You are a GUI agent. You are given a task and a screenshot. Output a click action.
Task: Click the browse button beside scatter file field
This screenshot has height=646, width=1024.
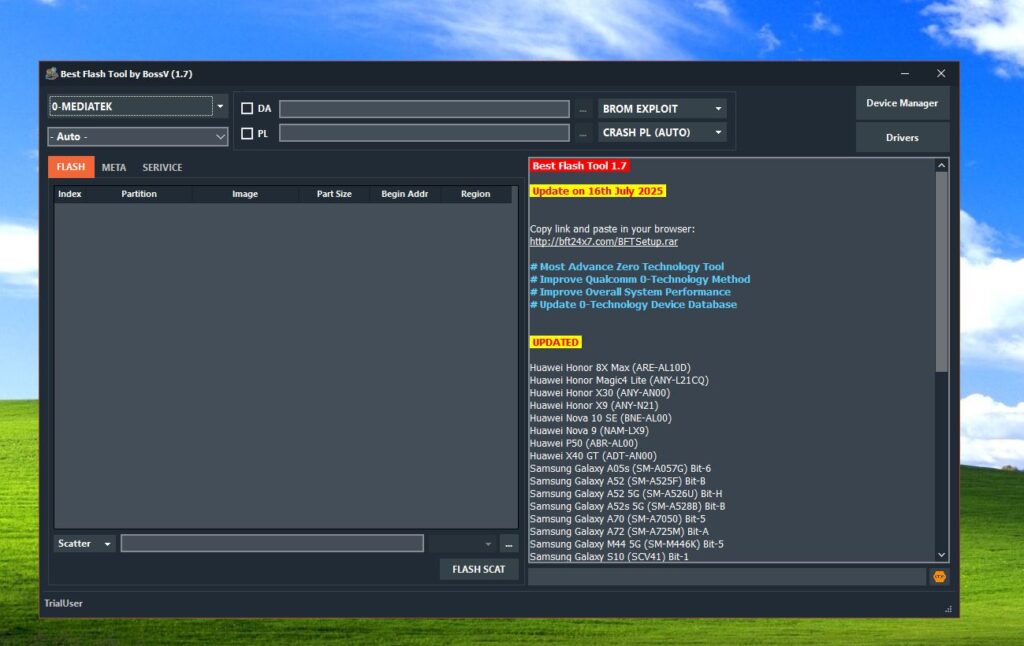tap(509, 543)
